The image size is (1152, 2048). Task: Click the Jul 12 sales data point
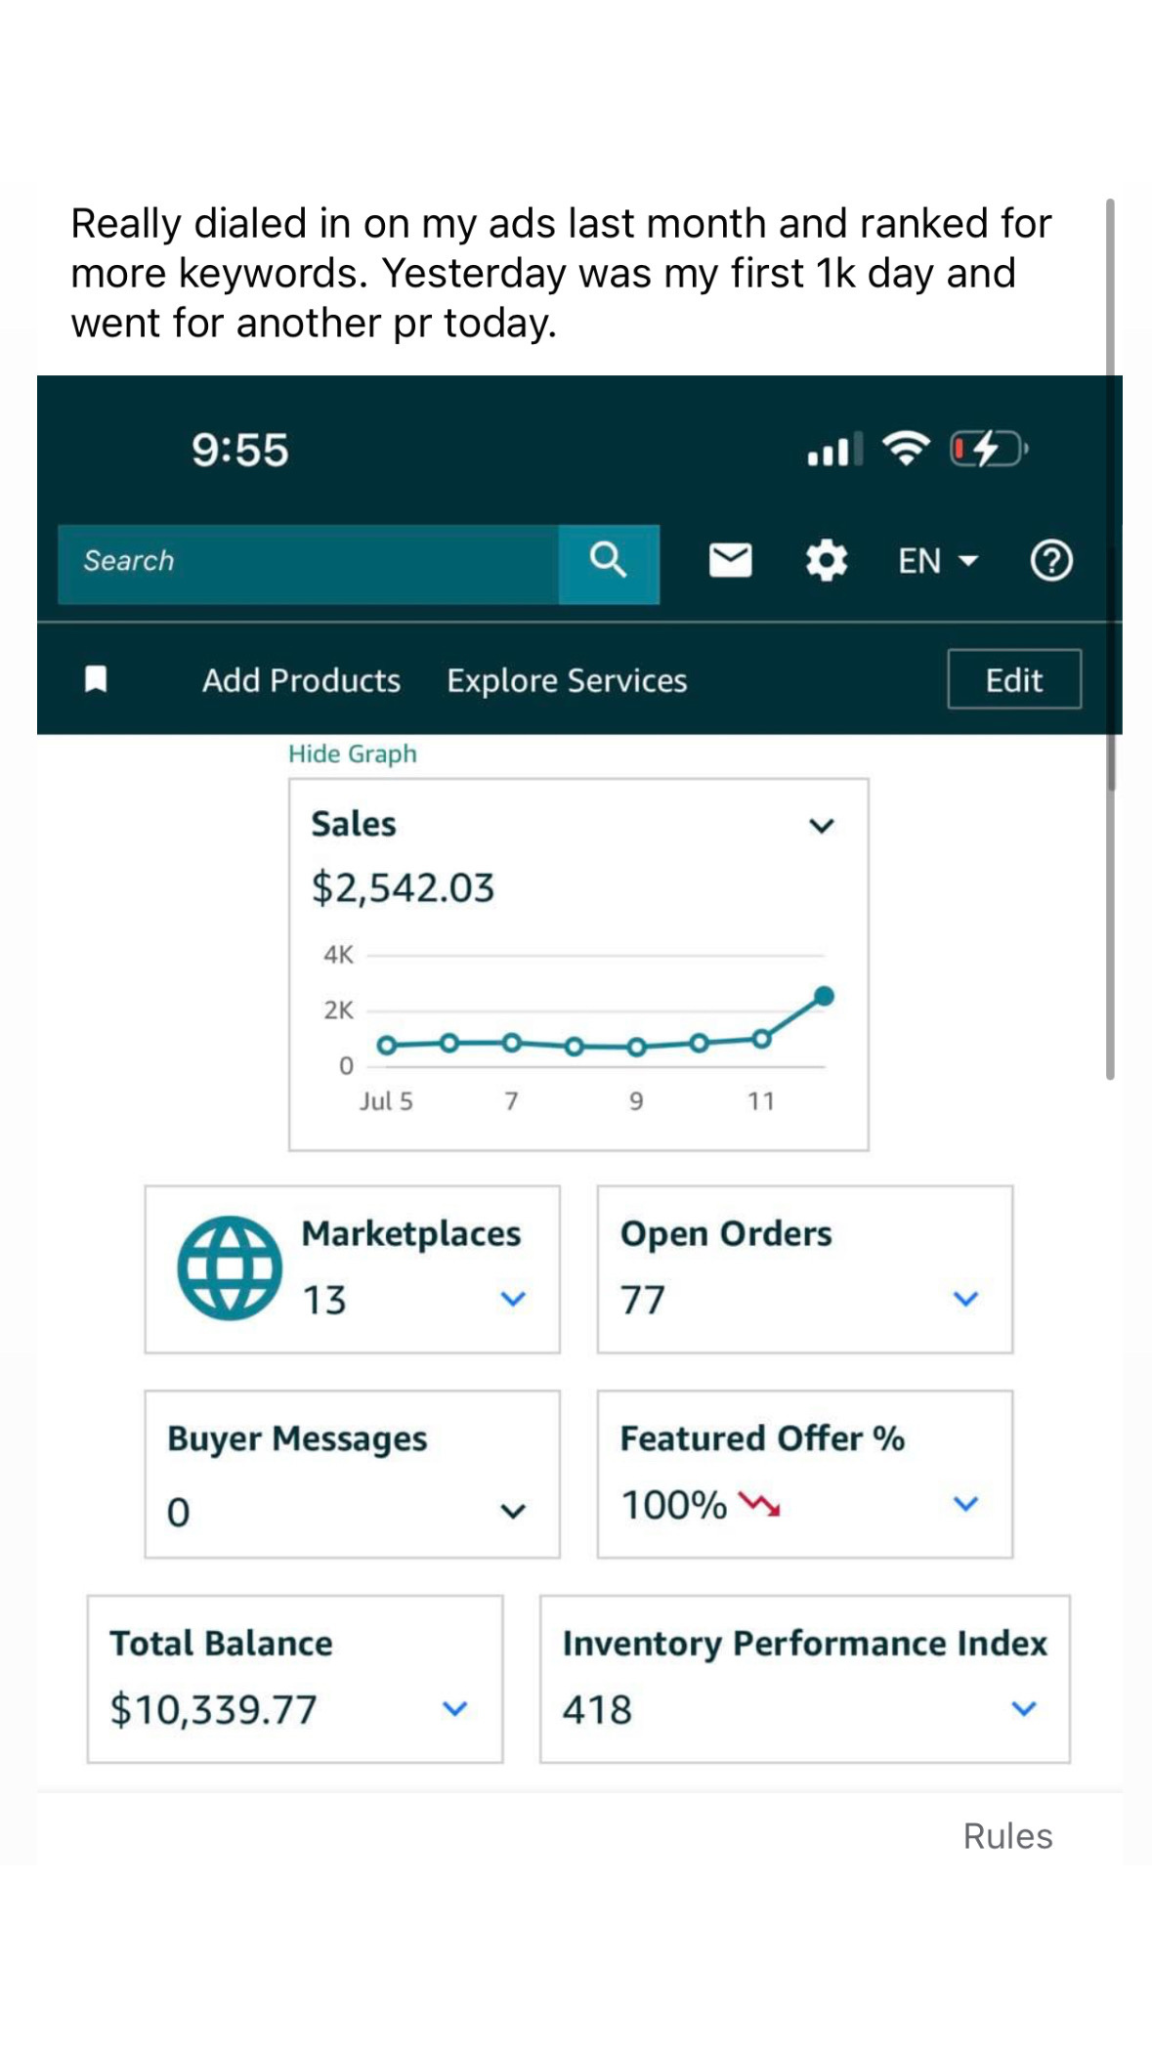(x=824, y=996)
